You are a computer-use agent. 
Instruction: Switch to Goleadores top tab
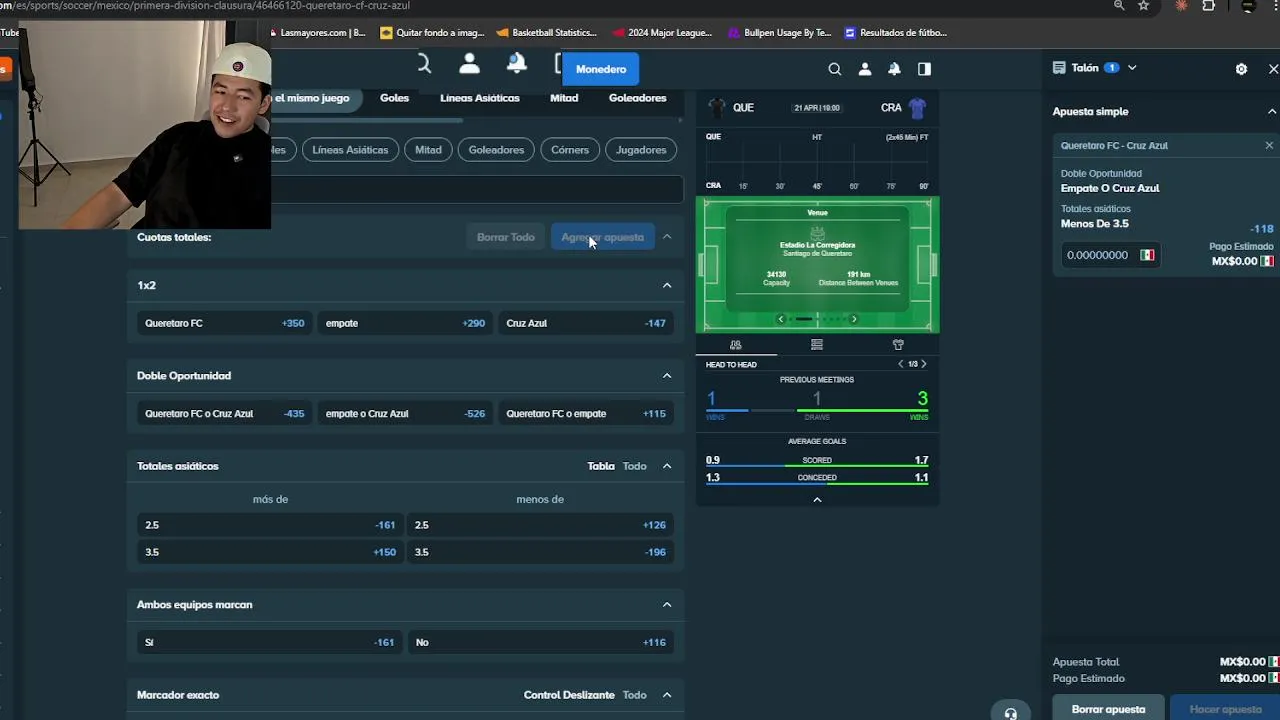click(x=637, y=98)
